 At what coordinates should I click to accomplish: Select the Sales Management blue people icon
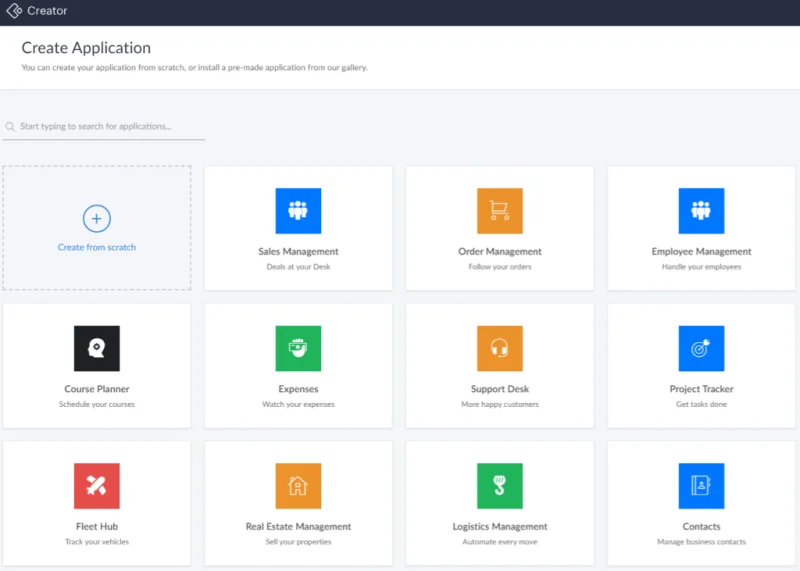298,211
